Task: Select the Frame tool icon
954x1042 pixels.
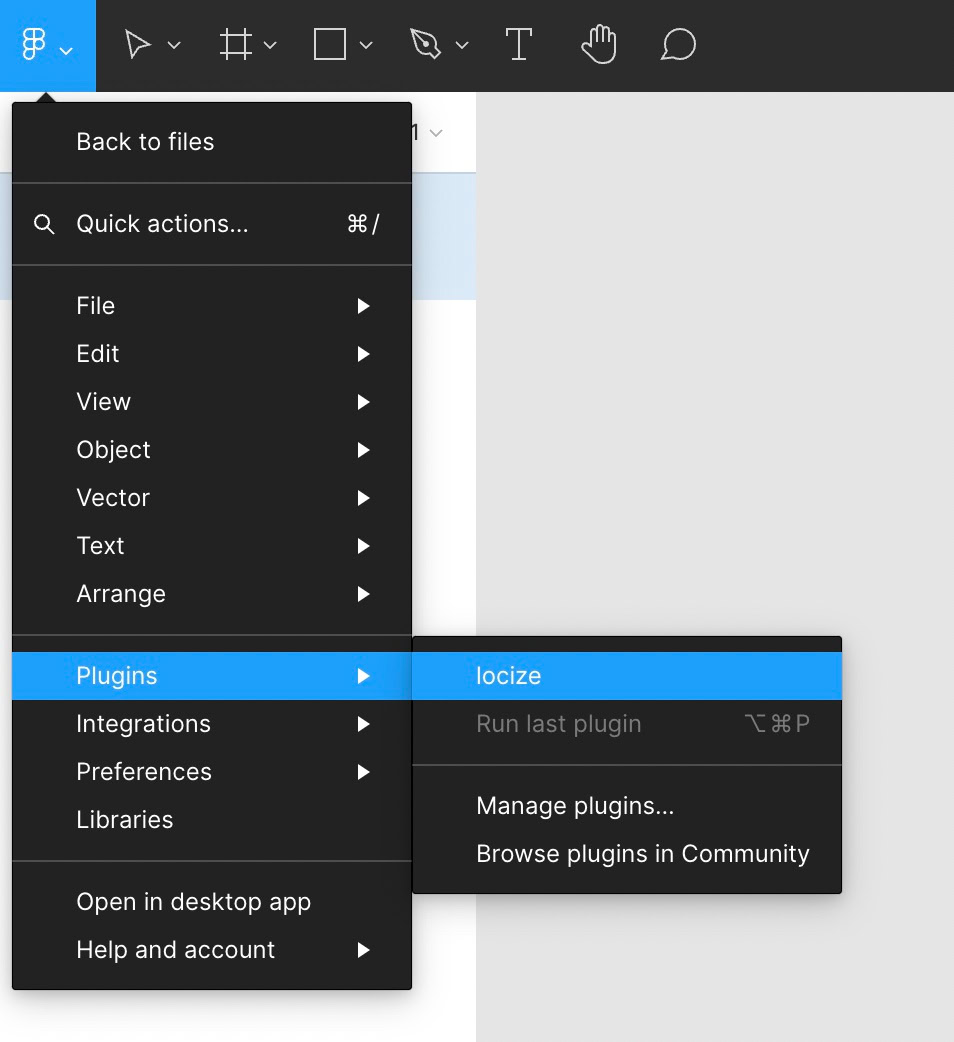Action: tap(236, 45)
